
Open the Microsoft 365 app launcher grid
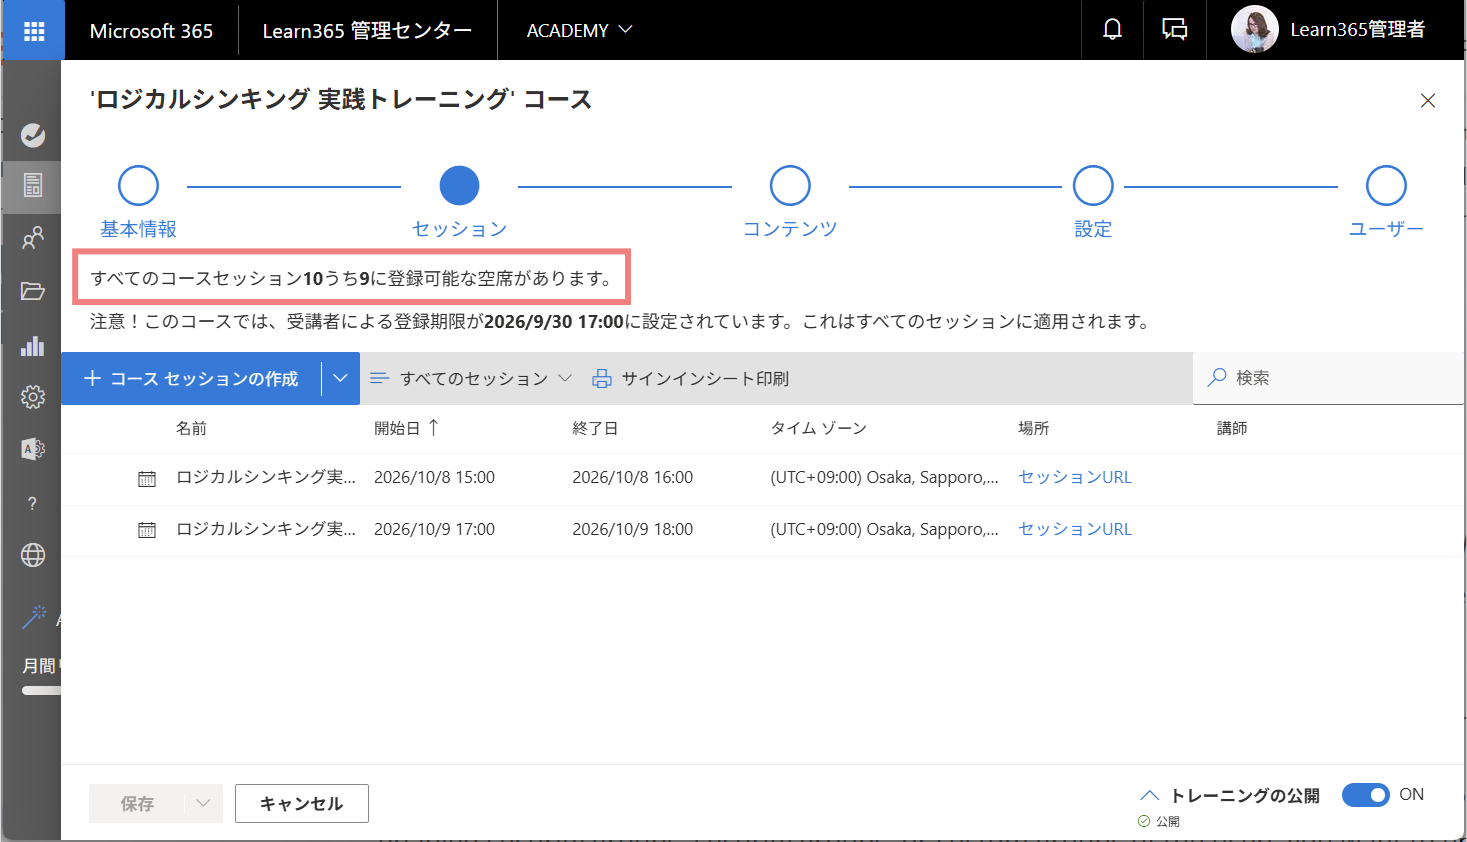pos(33,30)
